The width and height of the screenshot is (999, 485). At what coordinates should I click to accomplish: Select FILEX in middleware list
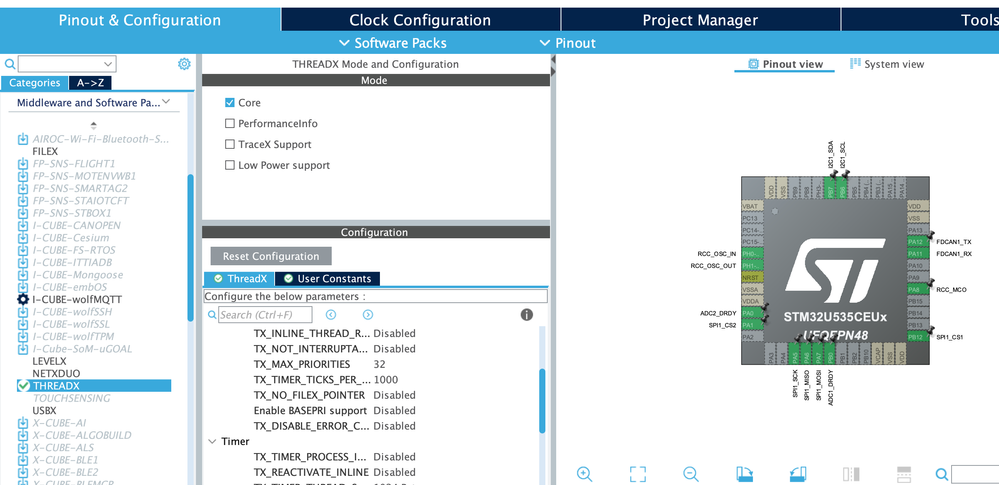pos(45,152)
